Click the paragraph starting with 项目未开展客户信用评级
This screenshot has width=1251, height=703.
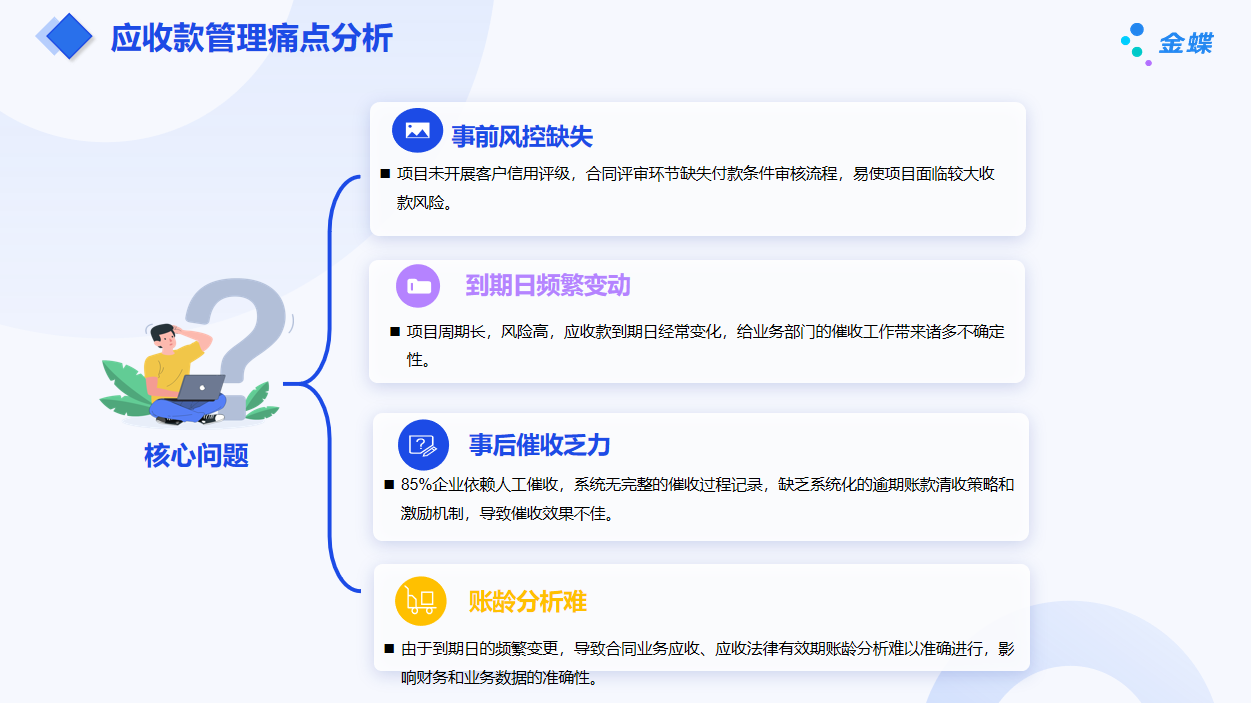(x=695, y=187)
